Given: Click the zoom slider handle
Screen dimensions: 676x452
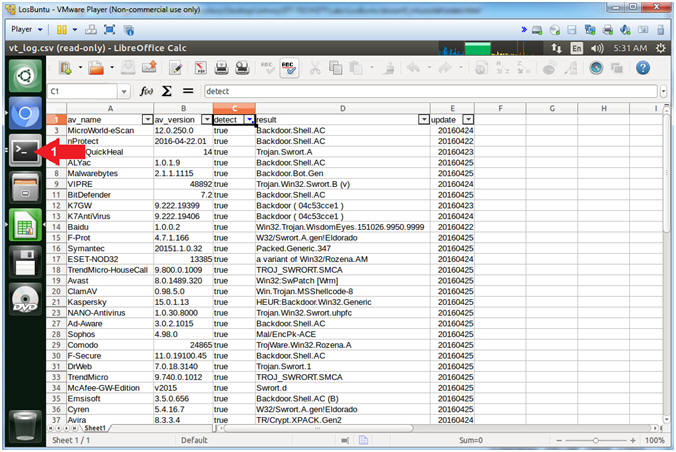Looking at the screenshot, I should point(595,440).
